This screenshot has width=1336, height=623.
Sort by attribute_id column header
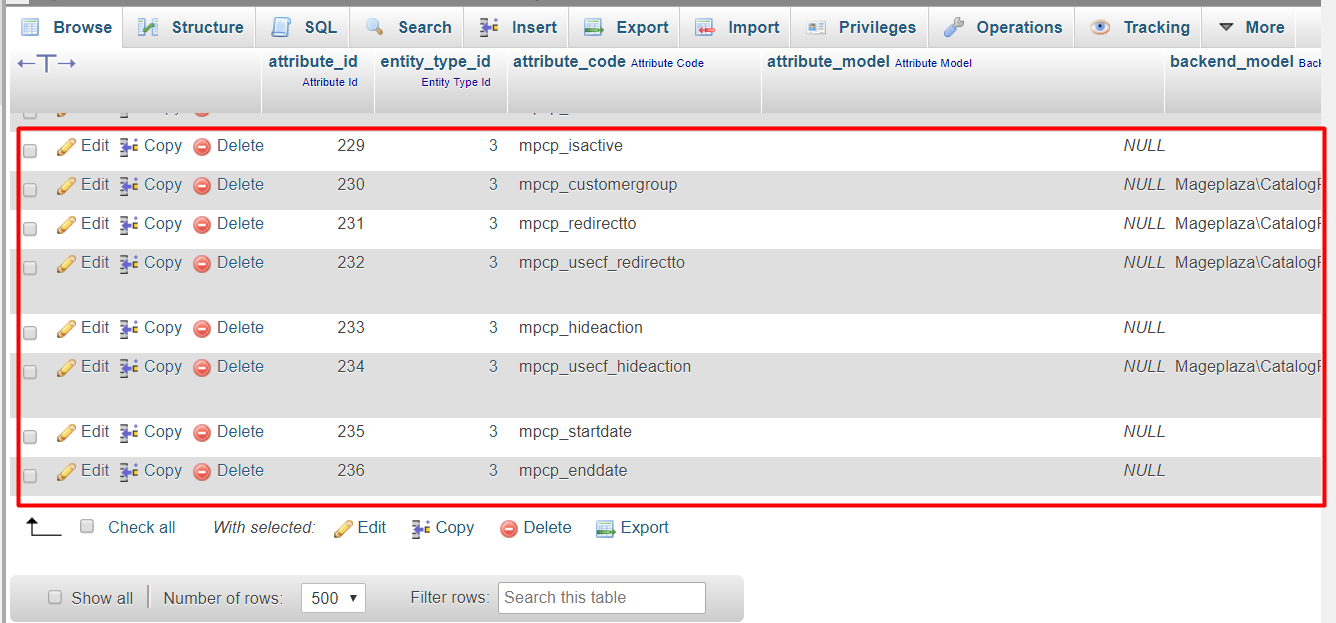click(x=312, y=61)
